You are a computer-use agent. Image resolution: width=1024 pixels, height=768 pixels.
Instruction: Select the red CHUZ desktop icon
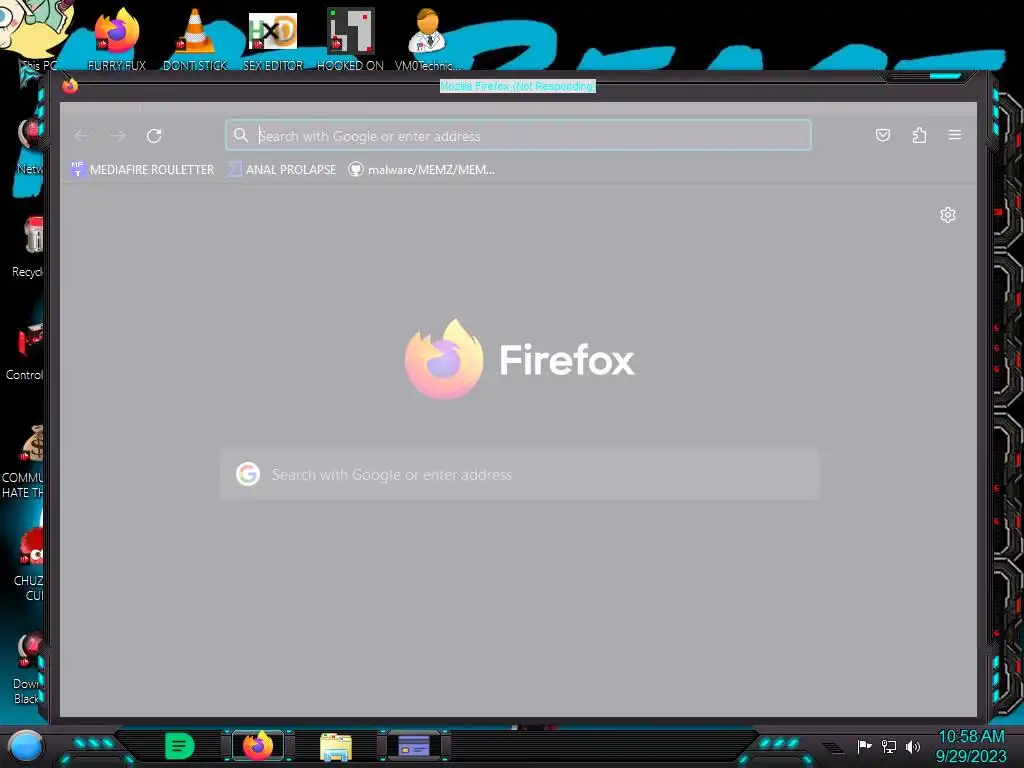pos(29,566)
